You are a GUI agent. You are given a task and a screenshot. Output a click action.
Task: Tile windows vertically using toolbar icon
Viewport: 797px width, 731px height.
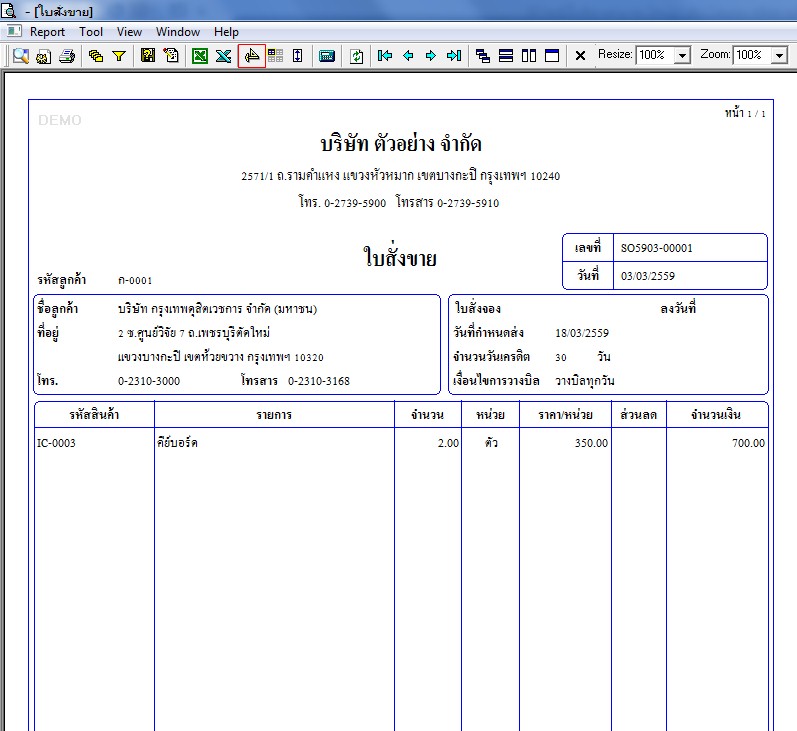click(x=529, y=56)
